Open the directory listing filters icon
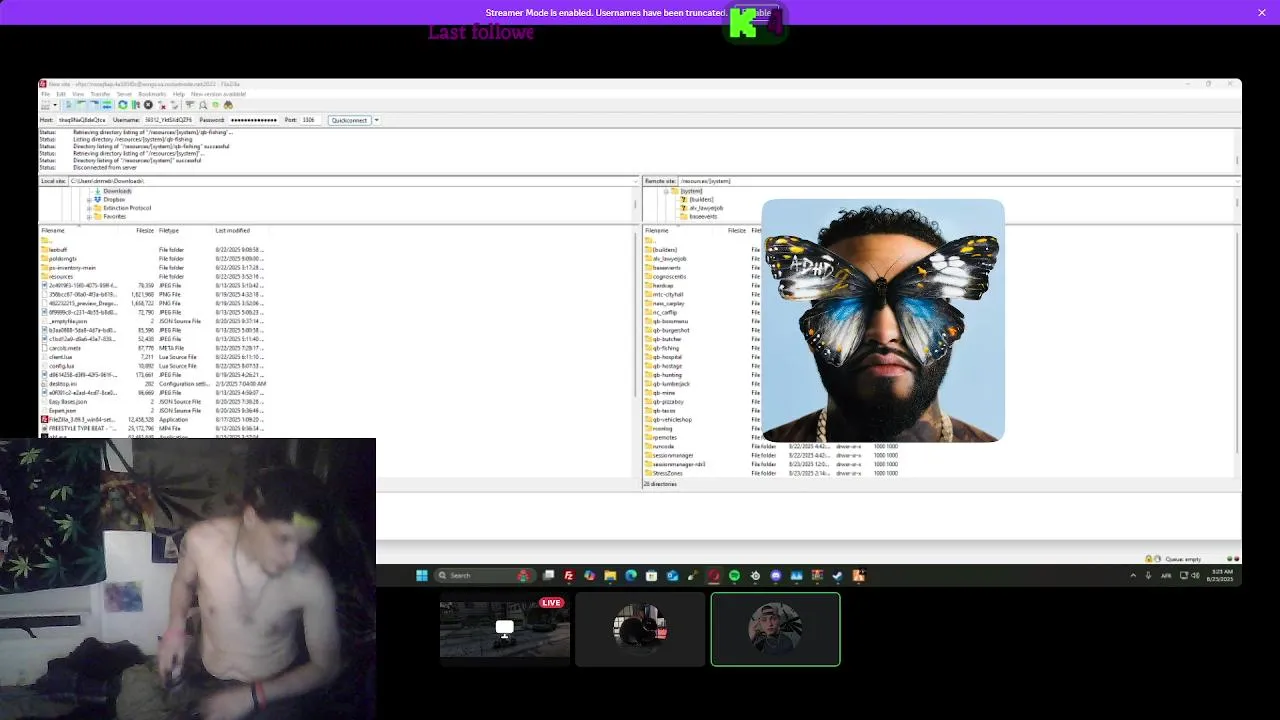The height and width of the screenshot is (720, 1280). pos(189,105)
